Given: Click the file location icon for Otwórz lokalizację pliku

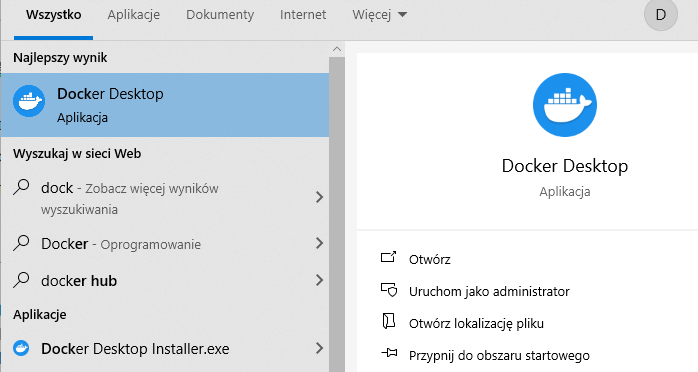Looking at the screenshot, I should click(389, 321).
